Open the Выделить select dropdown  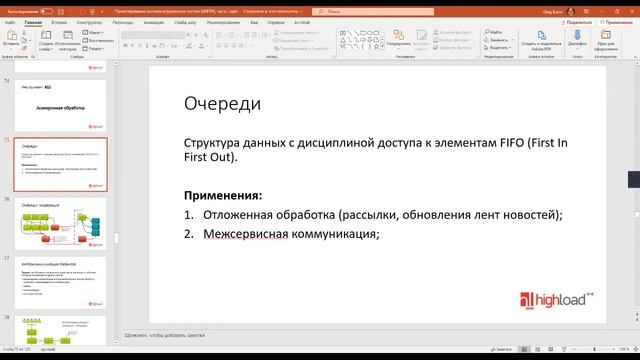pyautogui.click(x=498, y=48)
